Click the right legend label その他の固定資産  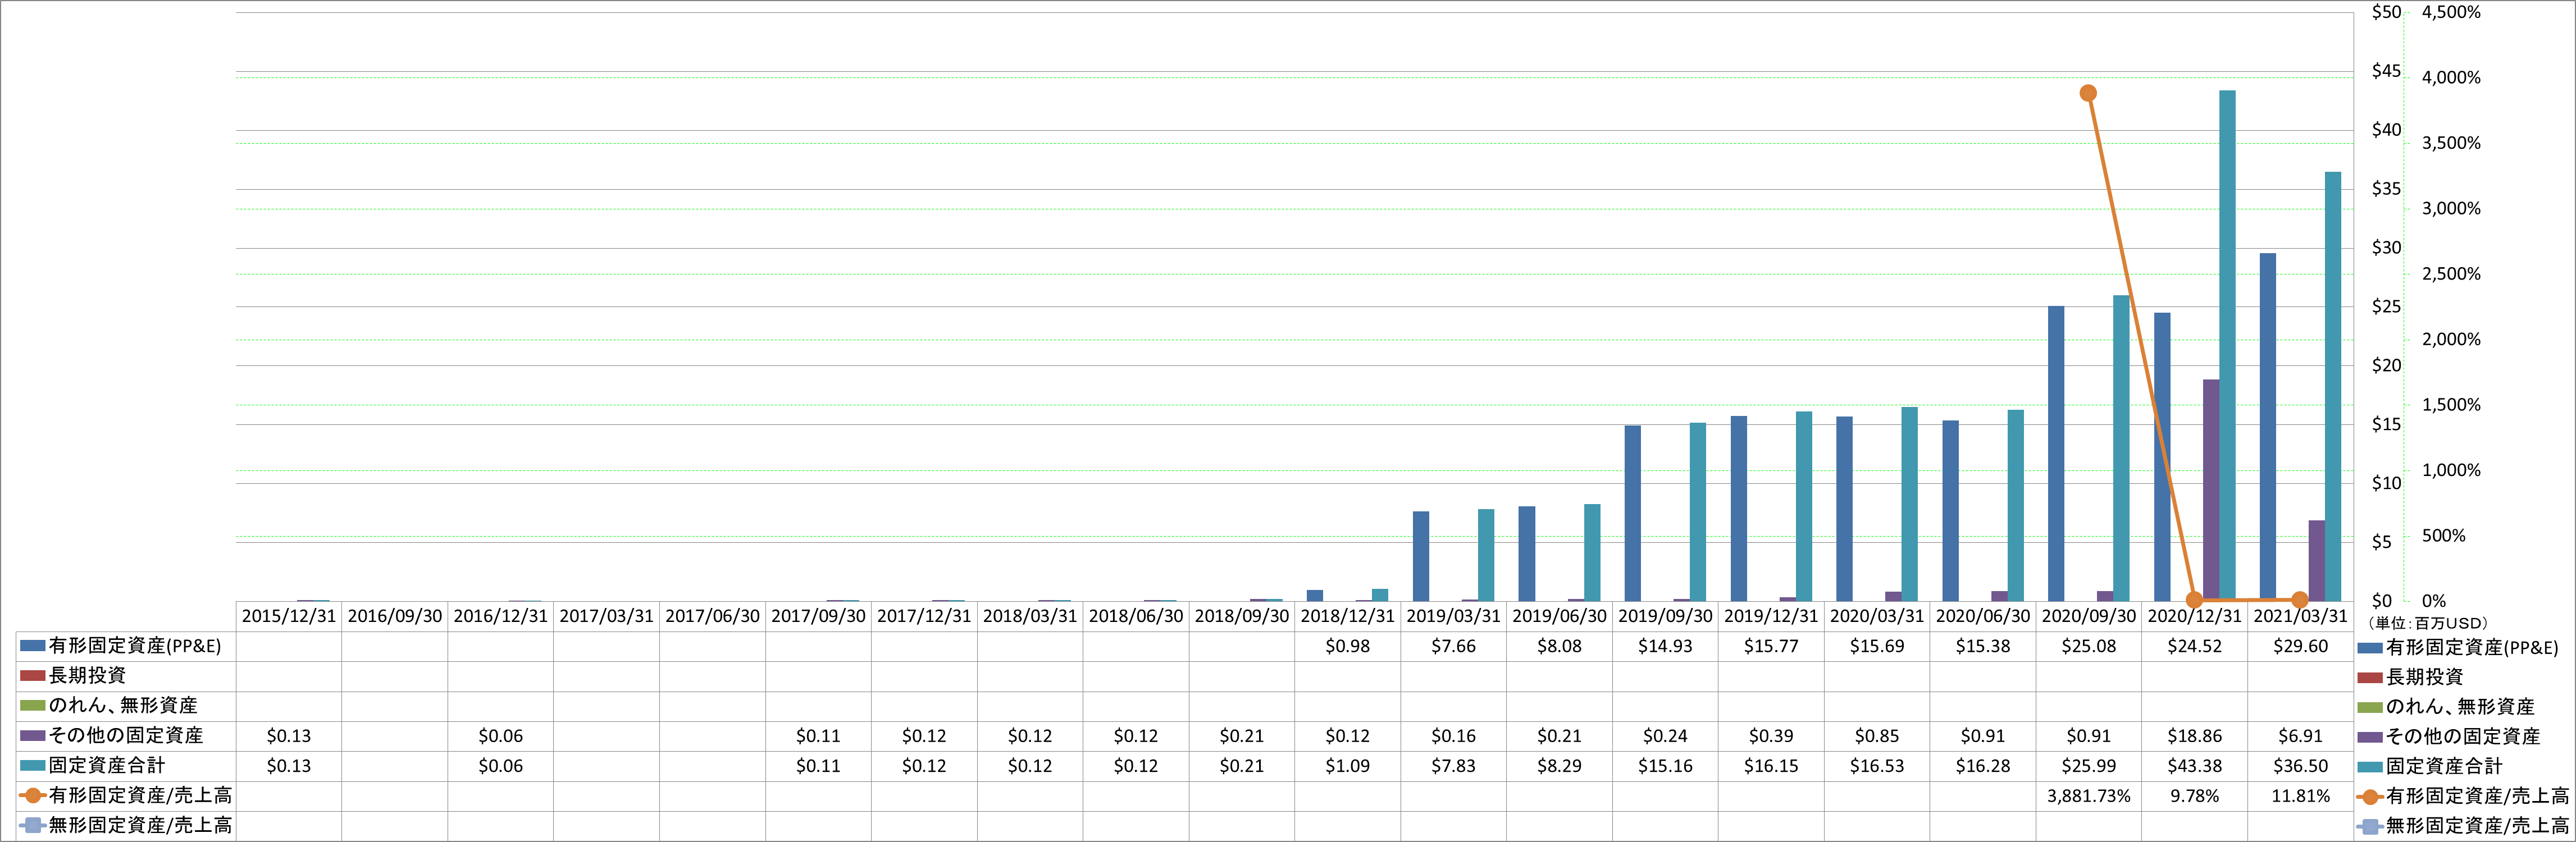[2463, 737]
